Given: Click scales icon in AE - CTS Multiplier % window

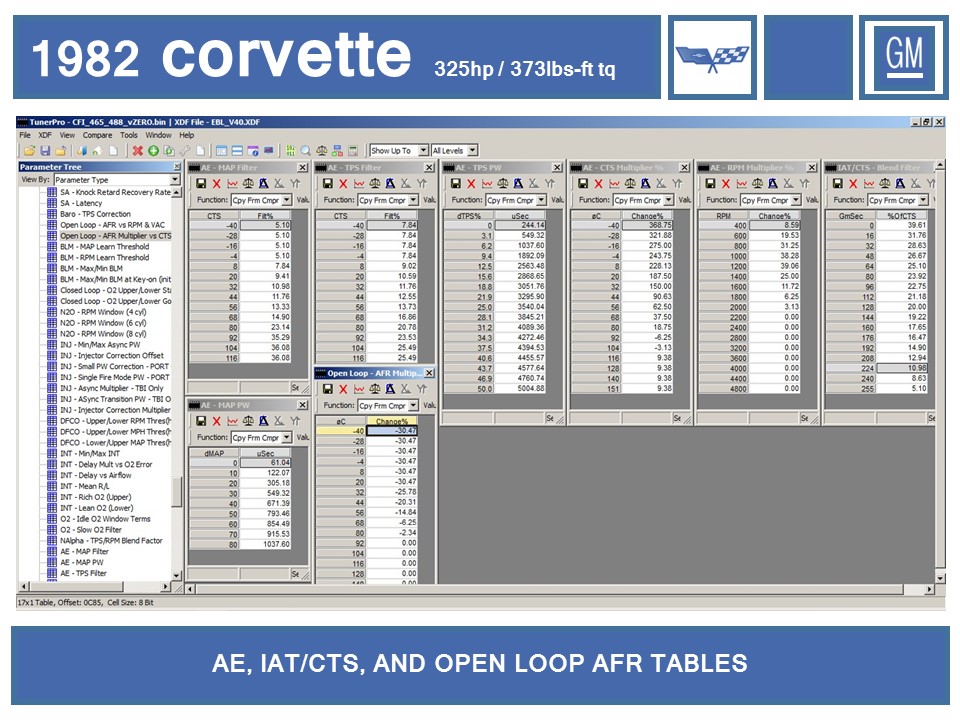Looking at the screenshot, I should tap(630, 184).
